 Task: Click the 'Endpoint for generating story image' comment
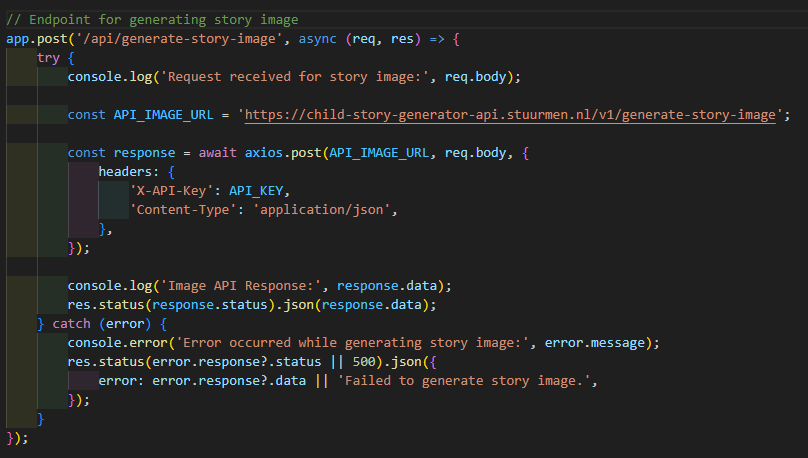[x=164, y=19]
